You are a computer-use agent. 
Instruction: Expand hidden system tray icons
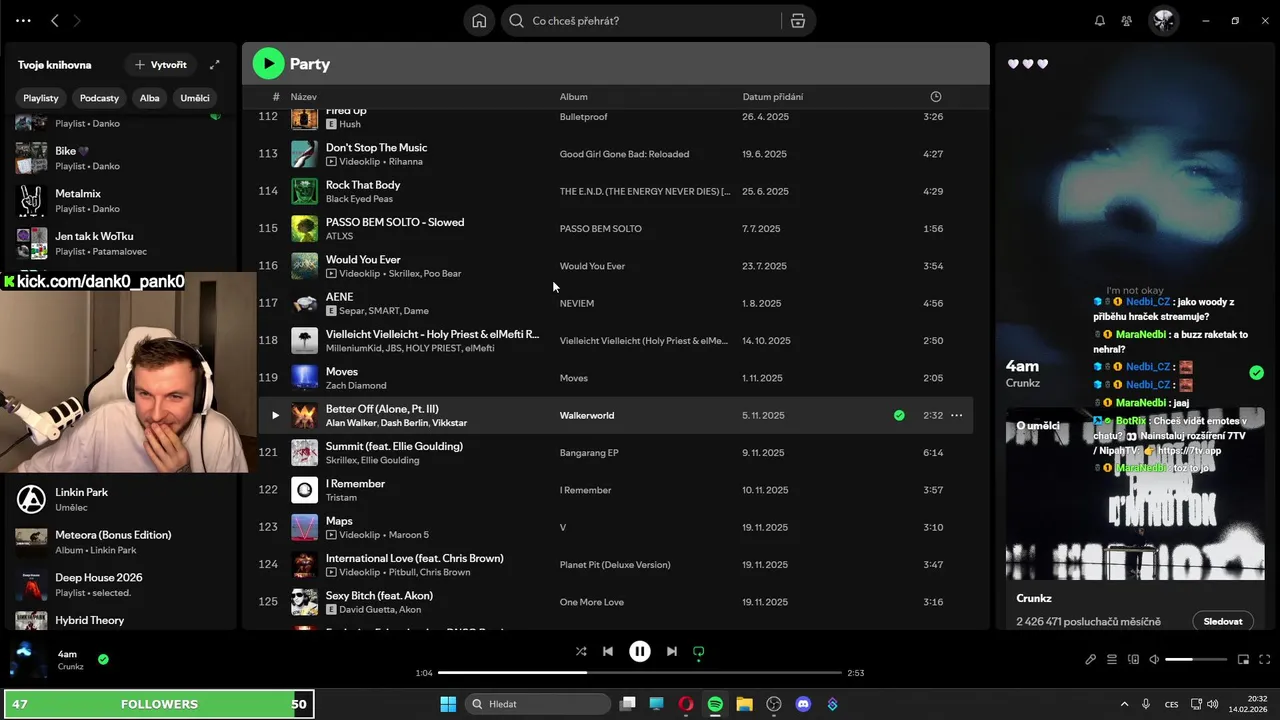[1124, 704]
